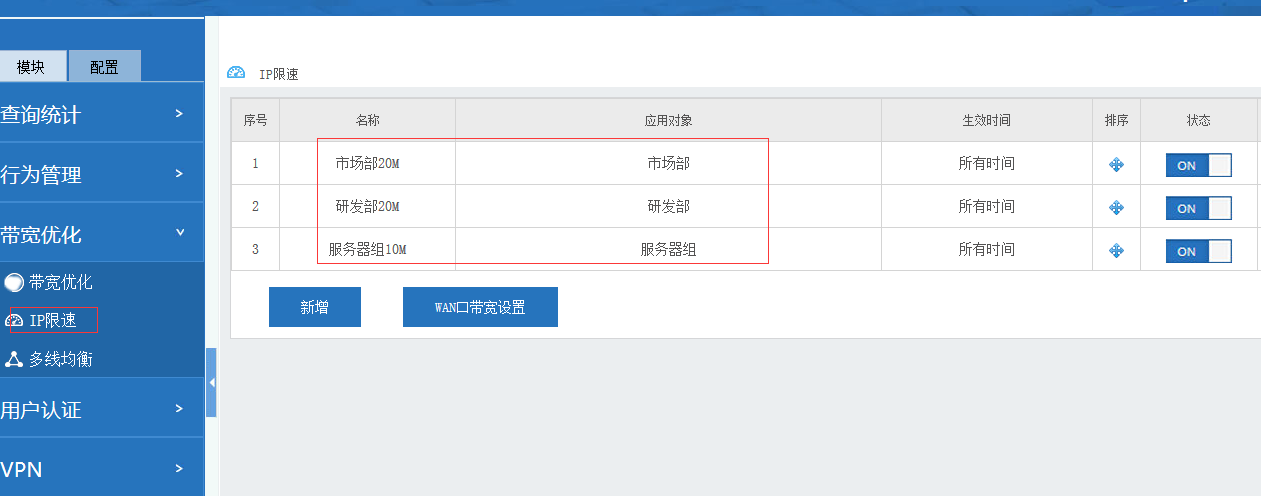Click the sort move icon for 市场部20M

point(1116,165)
